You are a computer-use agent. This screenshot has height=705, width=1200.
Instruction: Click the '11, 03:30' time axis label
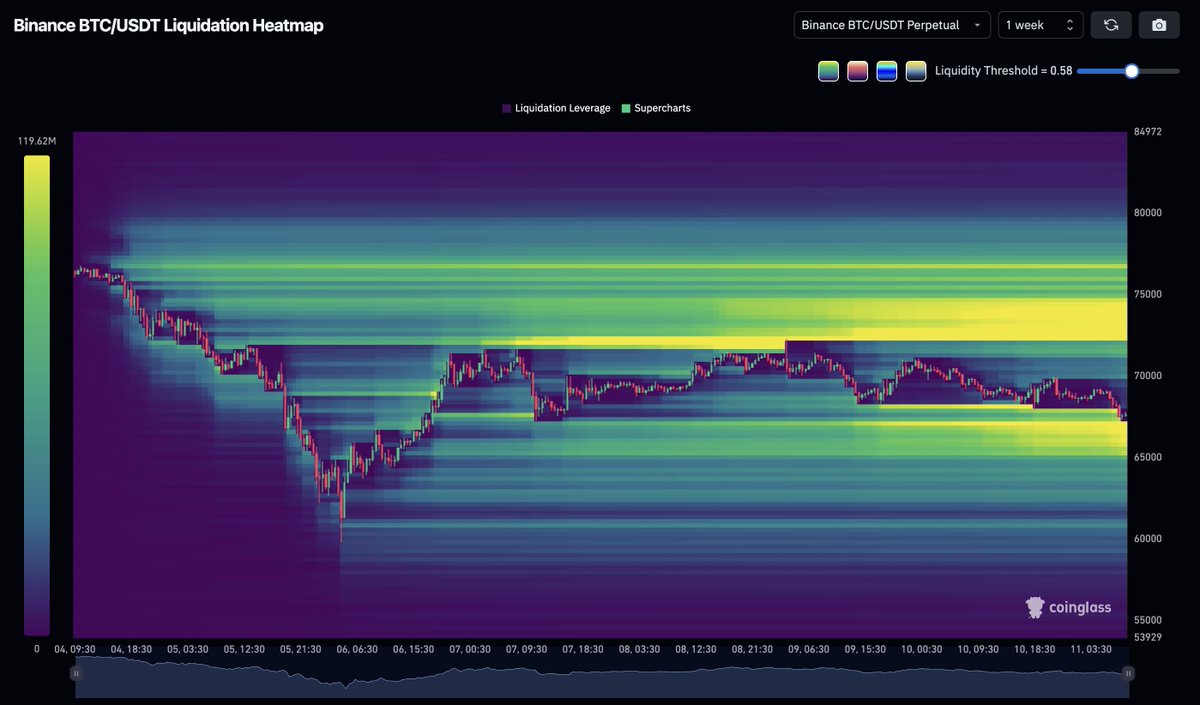point(1091,649)
